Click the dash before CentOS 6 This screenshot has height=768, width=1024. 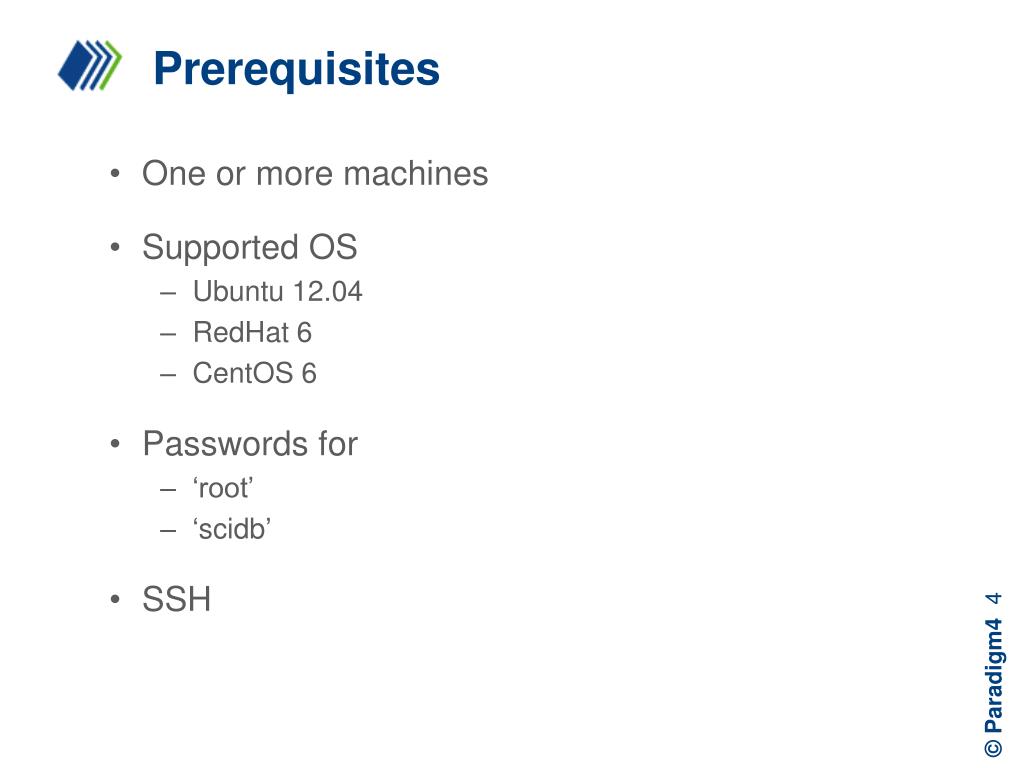168,375
